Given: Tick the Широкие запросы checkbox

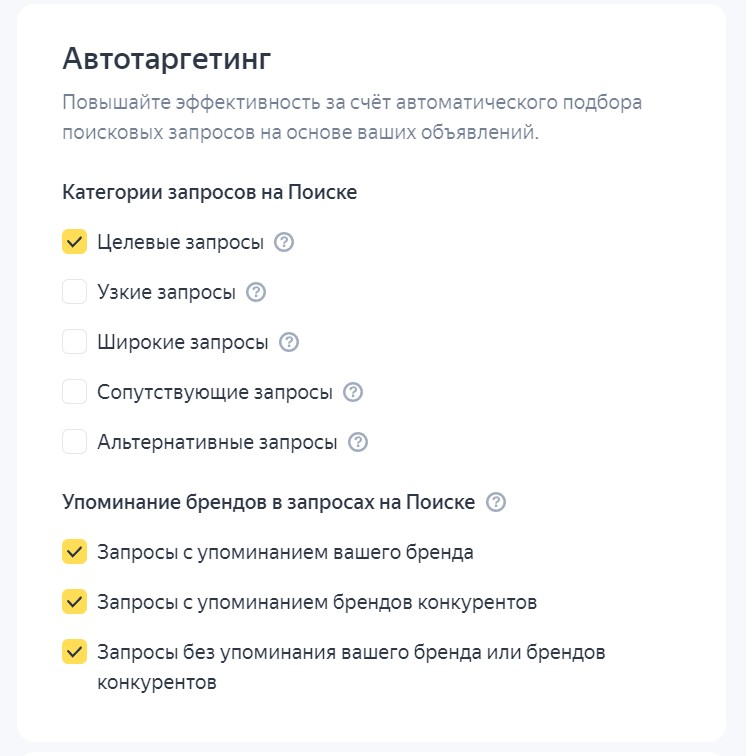Looking at the screenshot, I should 74,342.
